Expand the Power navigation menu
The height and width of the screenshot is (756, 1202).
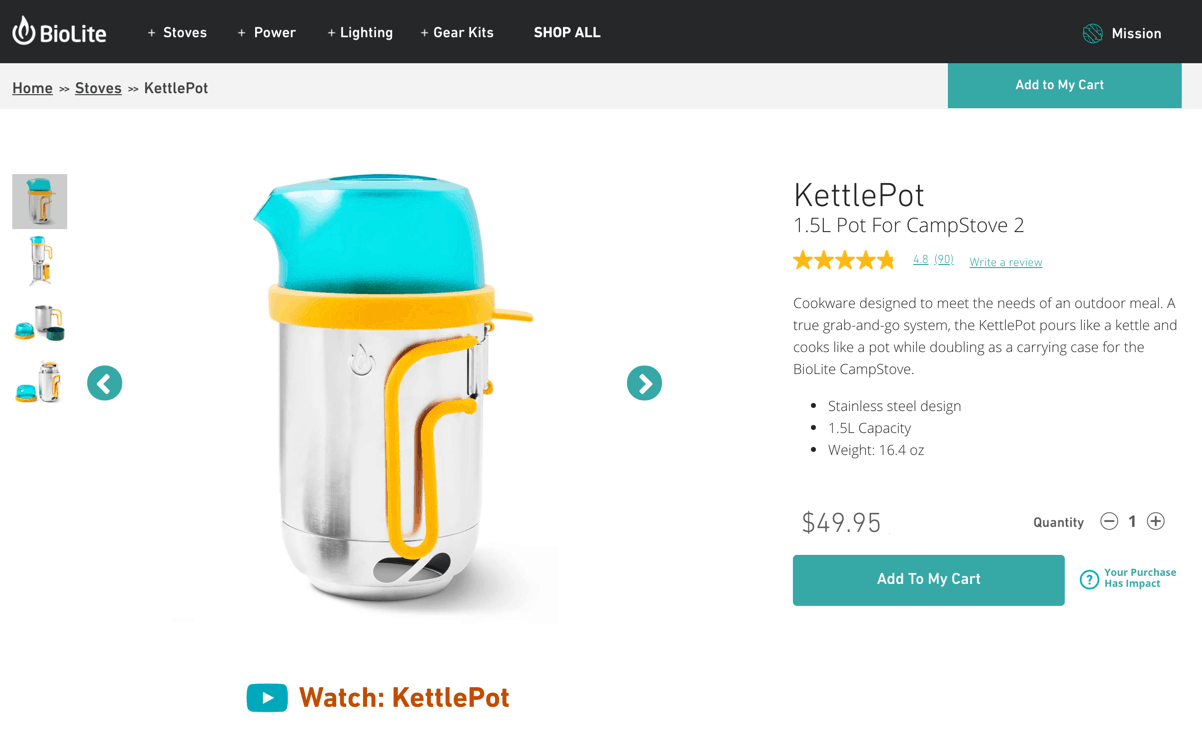266,33
